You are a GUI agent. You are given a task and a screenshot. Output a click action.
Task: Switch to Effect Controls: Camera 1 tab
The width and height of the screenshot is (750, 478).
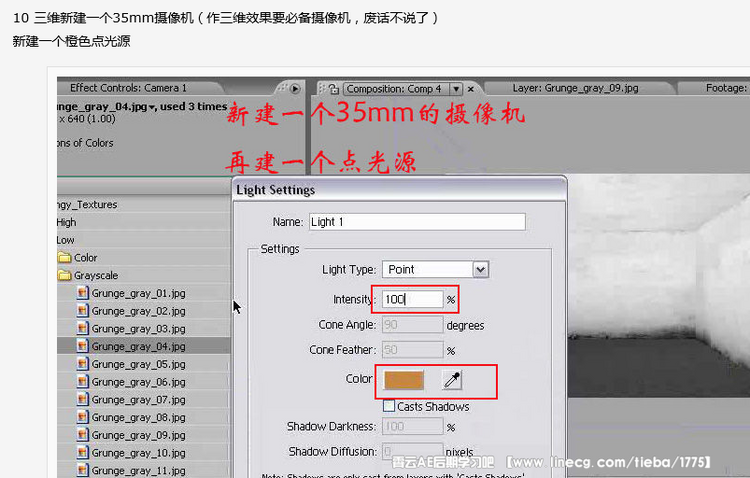click(x=128, y=88)
